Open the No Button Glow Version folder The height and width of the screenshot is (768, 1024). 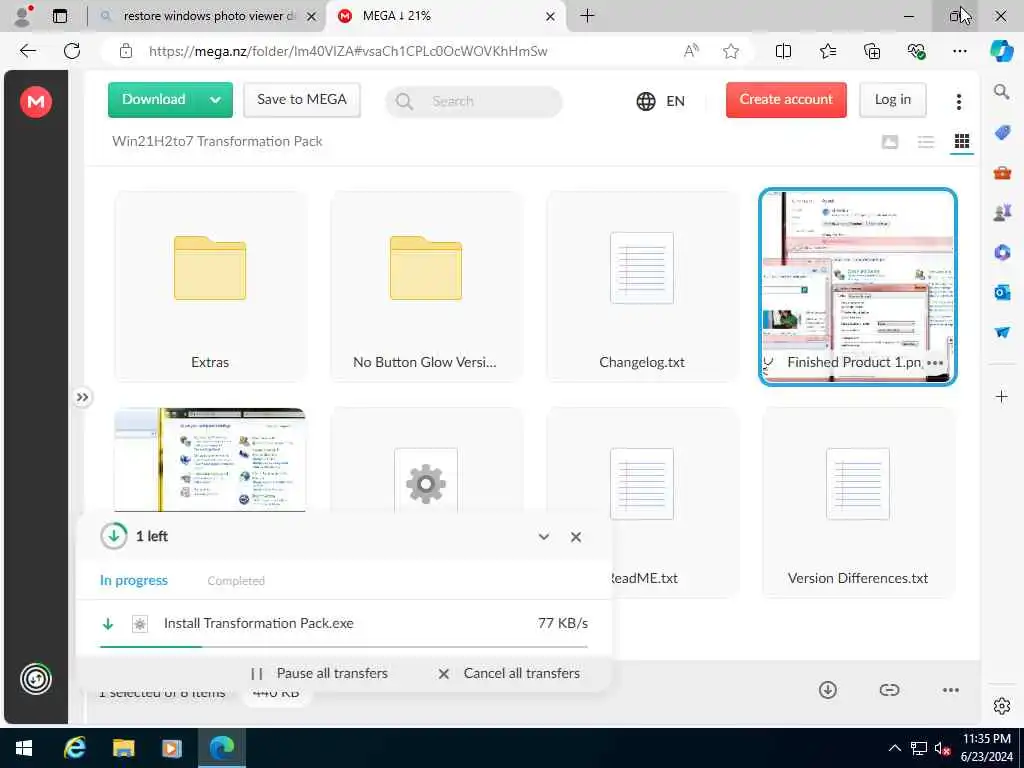tap(426, 286)
